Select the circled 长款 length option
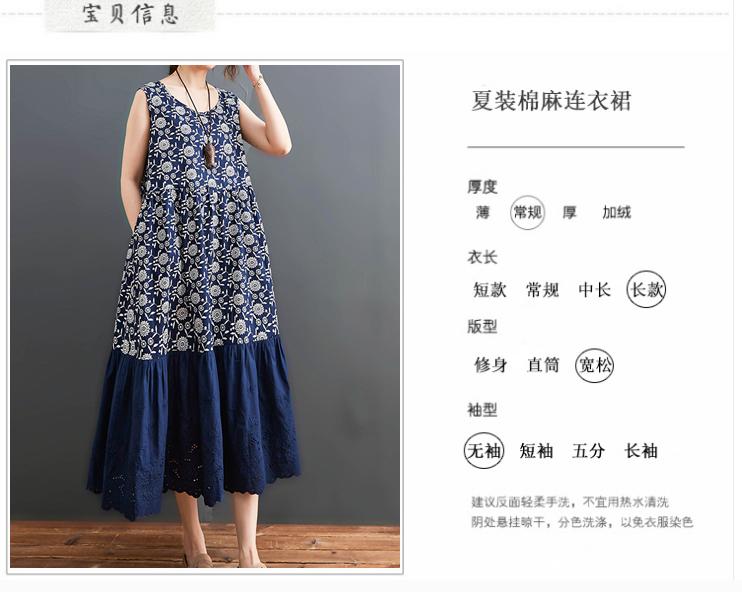 tap(646, 289)
